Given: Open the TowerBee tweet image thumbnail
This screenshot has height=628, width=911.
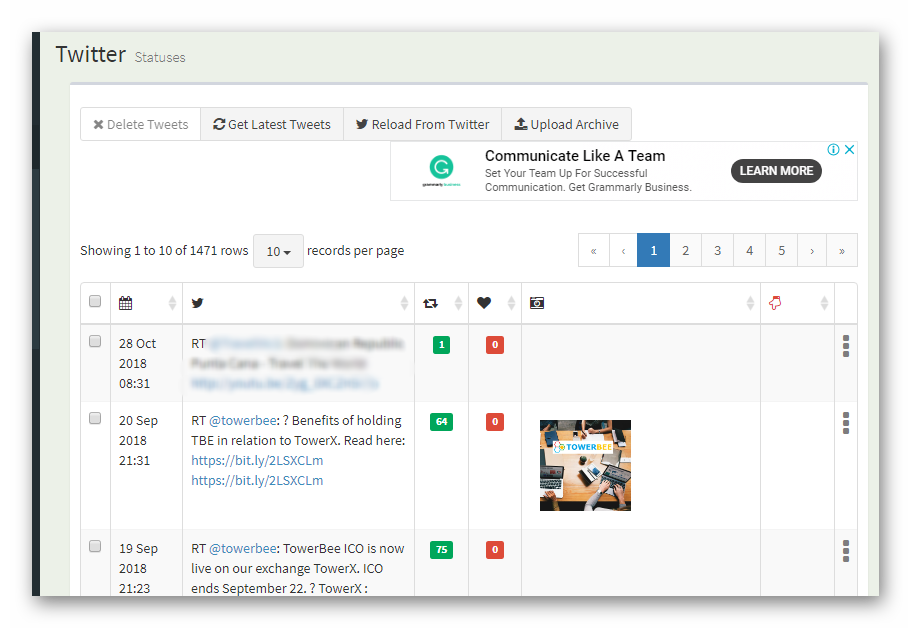Looking at the screenshot, I should 585,465.
